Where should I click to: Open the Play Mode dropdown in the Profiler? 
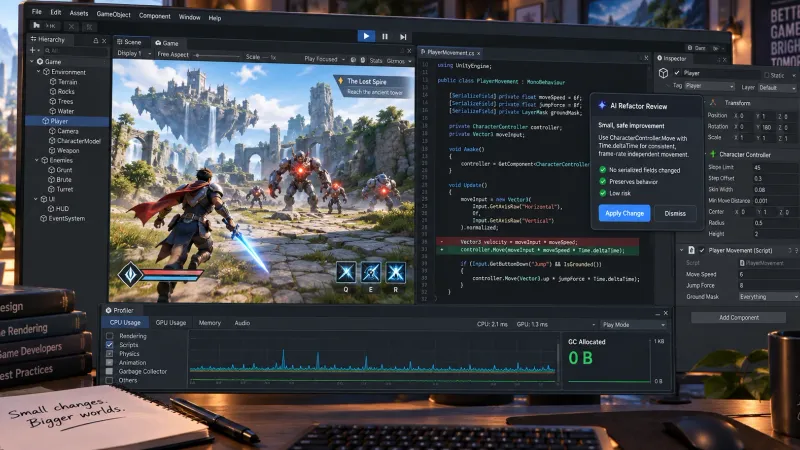(x=633, y=324)
